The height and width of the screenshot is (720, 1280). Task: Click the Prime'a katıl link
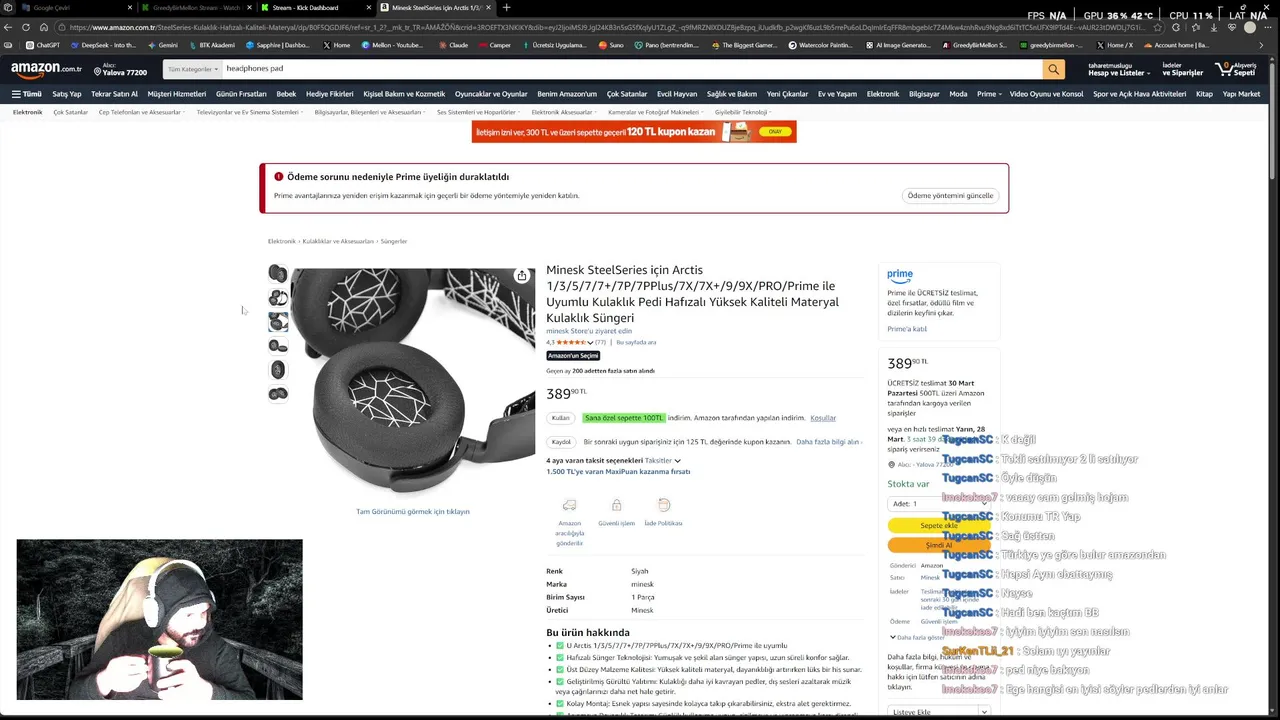907,329
